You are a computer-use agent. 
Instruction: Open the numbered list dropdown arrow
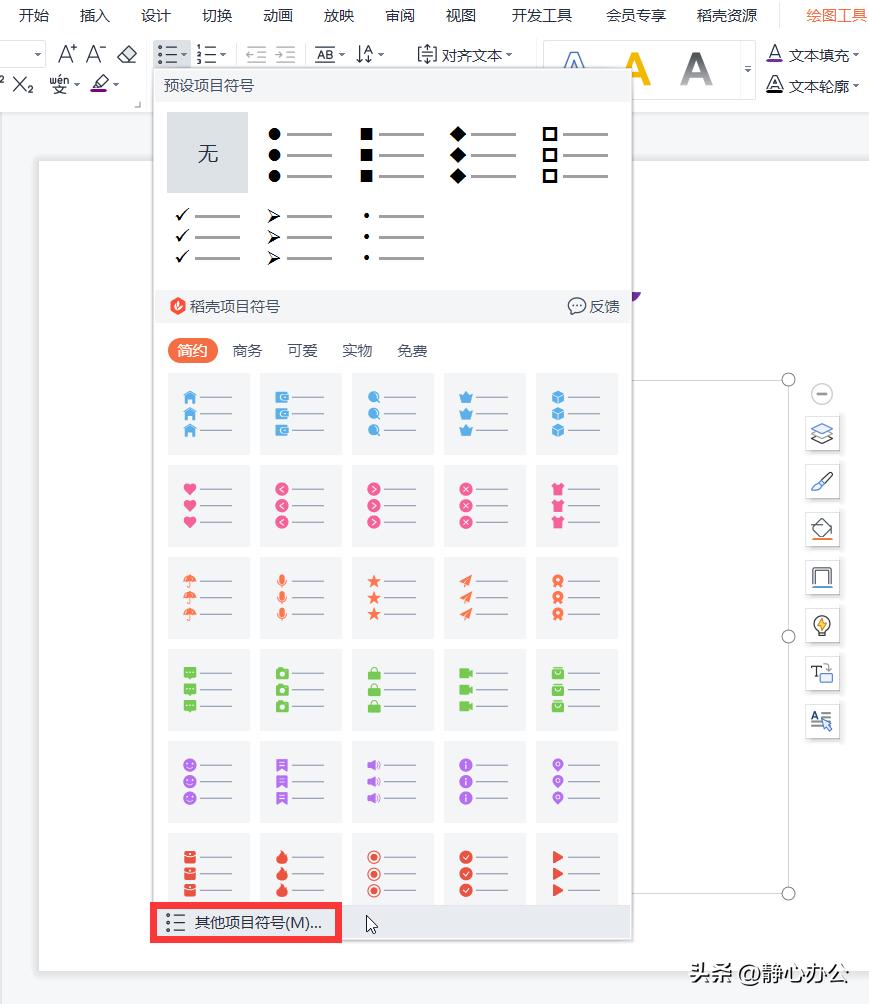point(223,55)
